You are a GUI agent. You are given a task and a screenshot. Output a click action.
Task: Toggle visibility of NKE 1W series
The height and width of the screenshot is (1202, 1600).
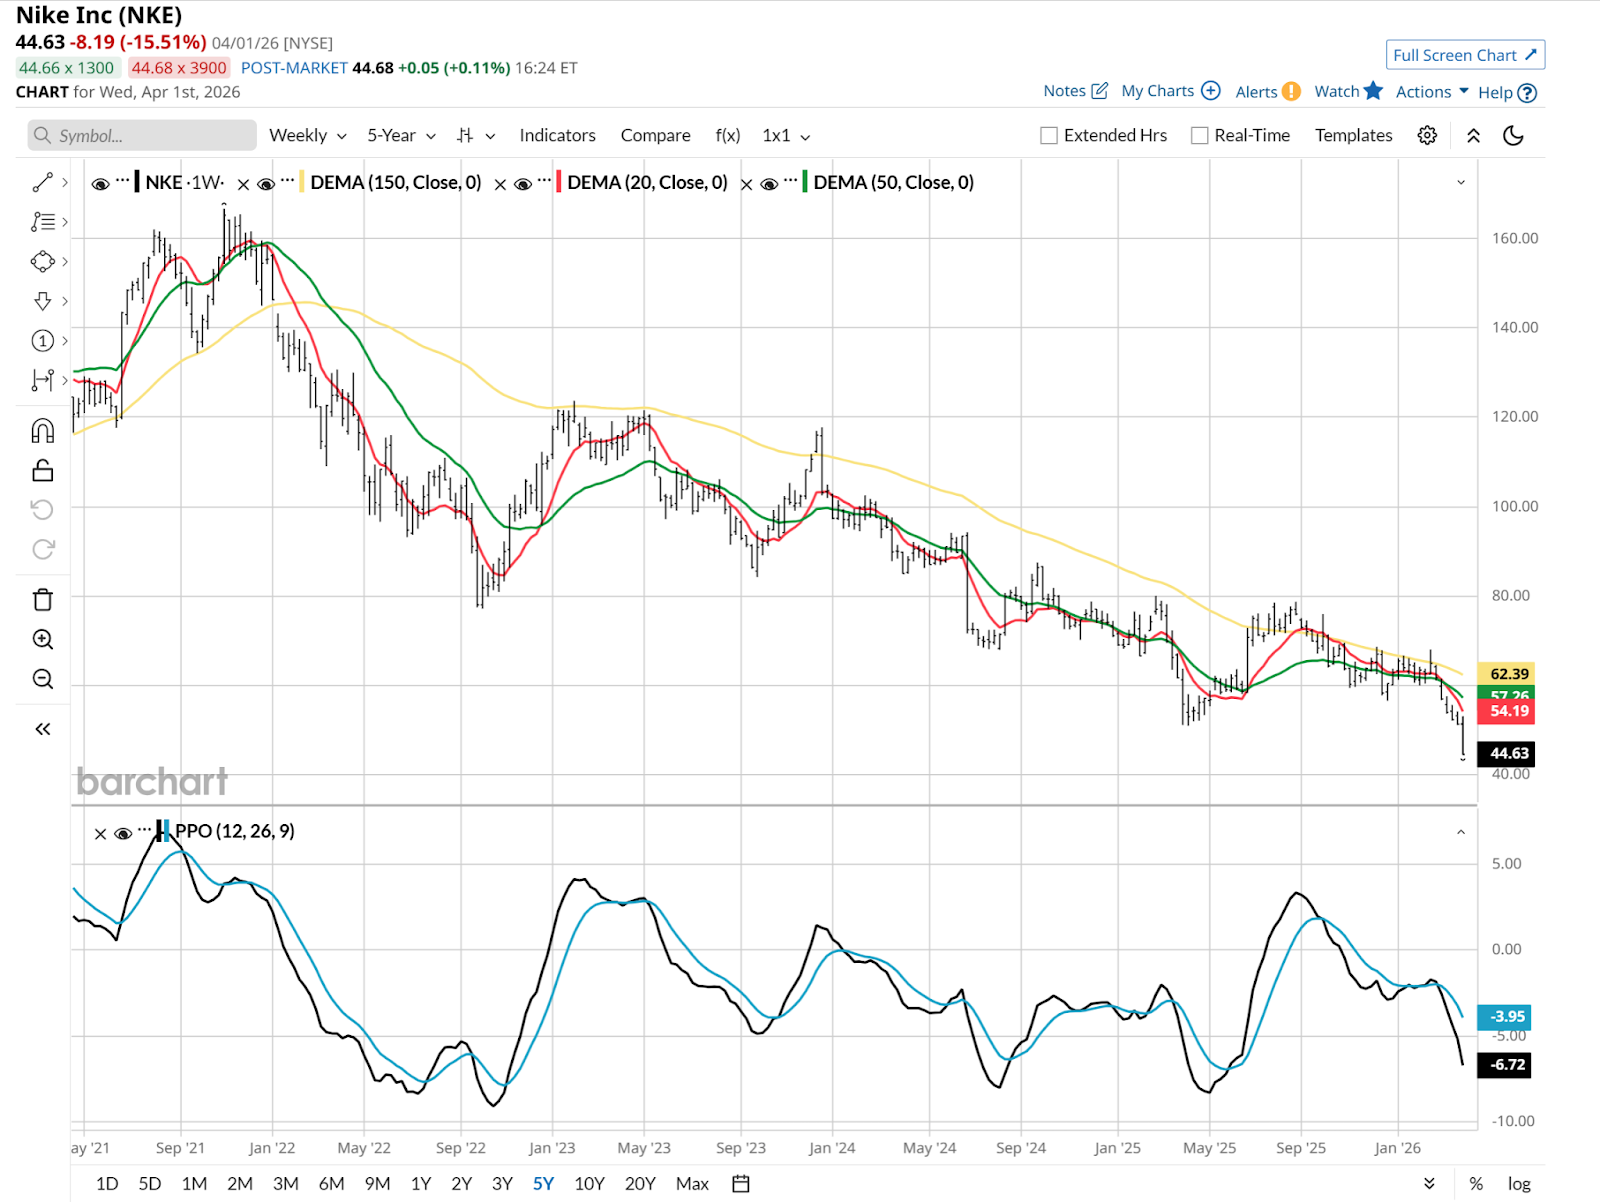click(x=100, y=184)
